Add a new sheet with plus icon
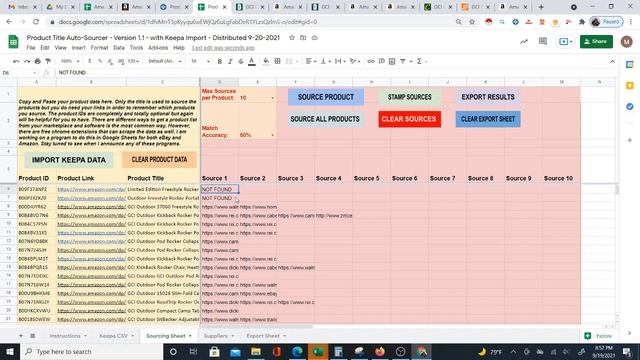This screenshot has height=360, width=640. 21,336
